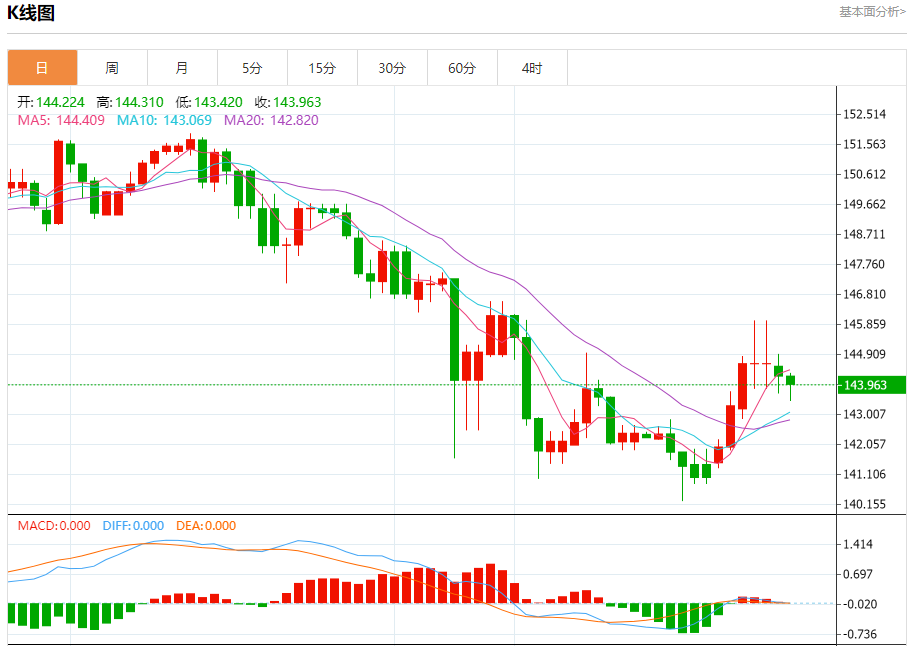Click the tallest MACD red histogram bar
Viewport: 916px width, 646px height.
tap(490, 584)
